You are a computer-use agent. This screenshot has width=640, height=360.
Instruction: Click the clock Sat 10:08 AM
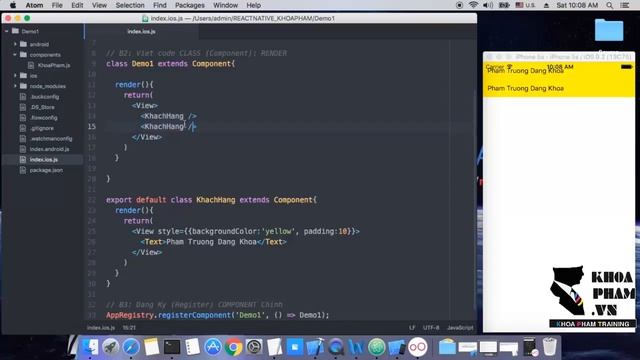click(577, 5)
